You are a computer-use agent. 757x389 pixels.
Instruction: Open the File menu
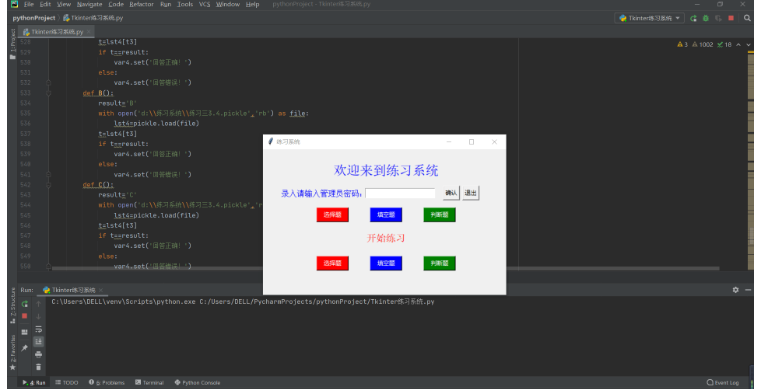click(x=29, y=4)
